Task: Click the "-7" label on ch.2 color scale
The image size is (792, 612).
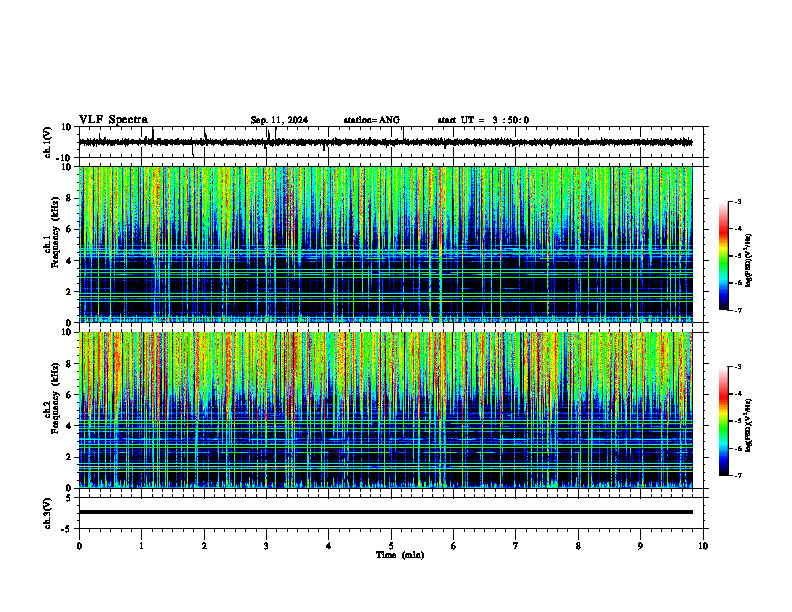Action: coord(738,475)
